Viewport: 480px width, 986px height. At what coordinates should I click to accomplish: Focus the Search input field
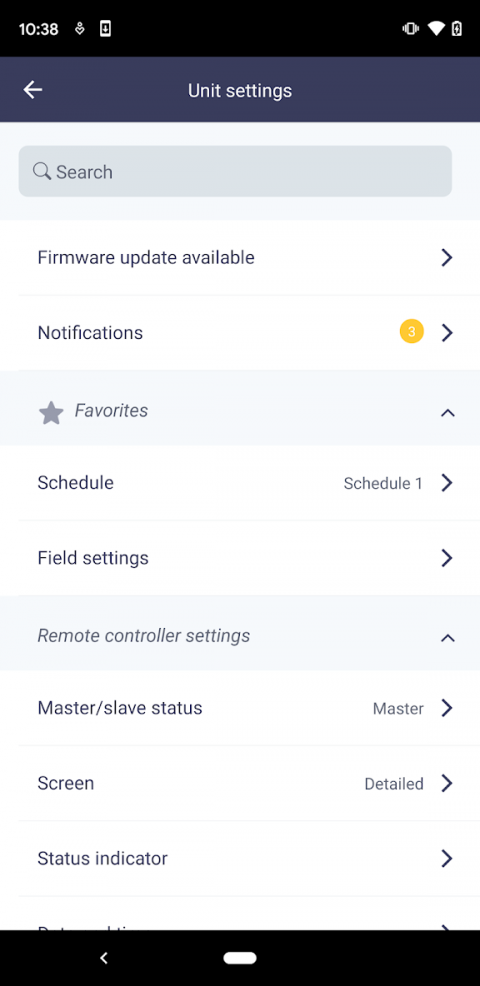coord(235,171)
